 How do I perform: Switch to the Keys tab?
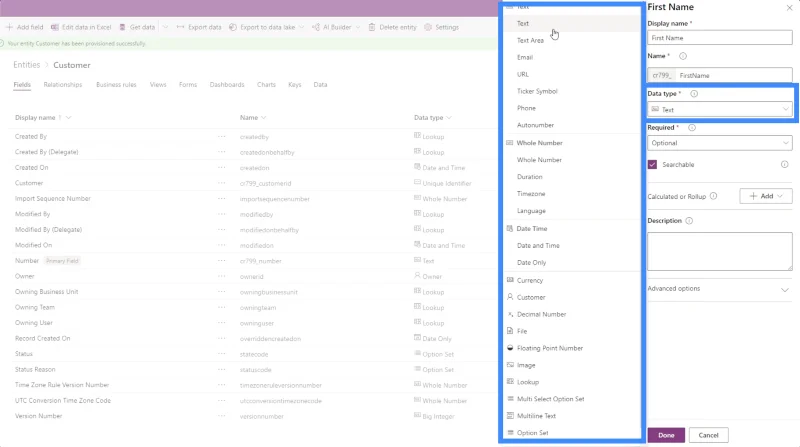click(295, 85)
